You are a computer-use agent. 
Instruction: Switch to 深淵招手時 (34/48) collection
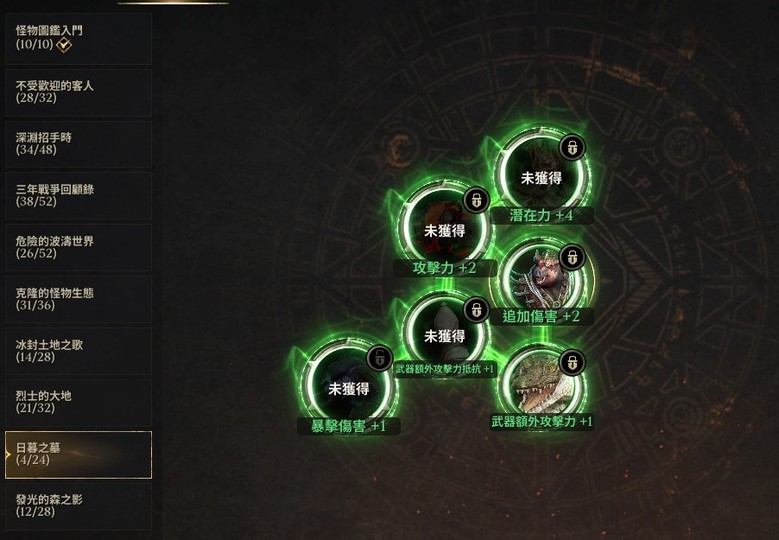(x=78, y=144)
